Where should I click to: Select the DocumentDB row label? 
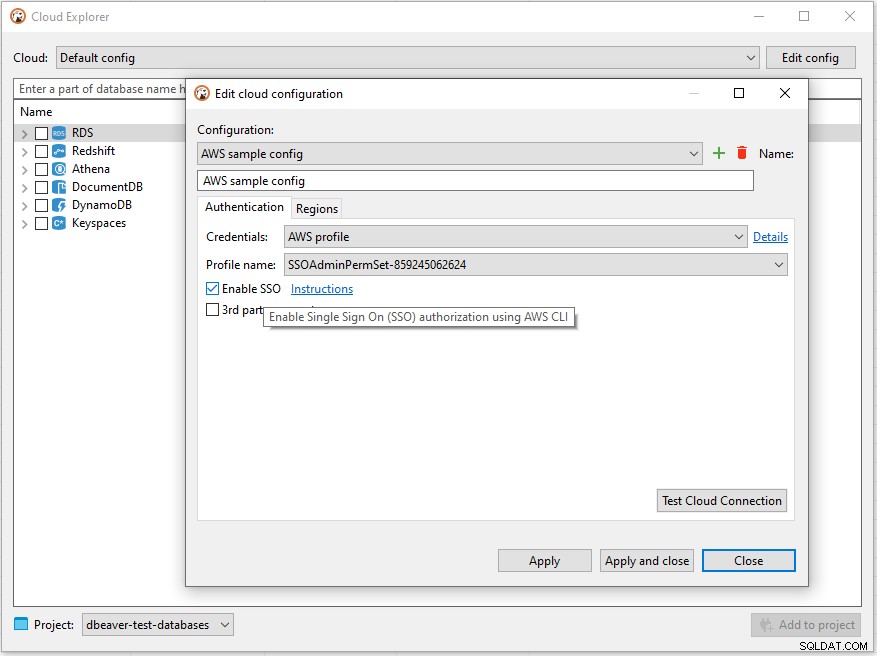pos(107,187)
